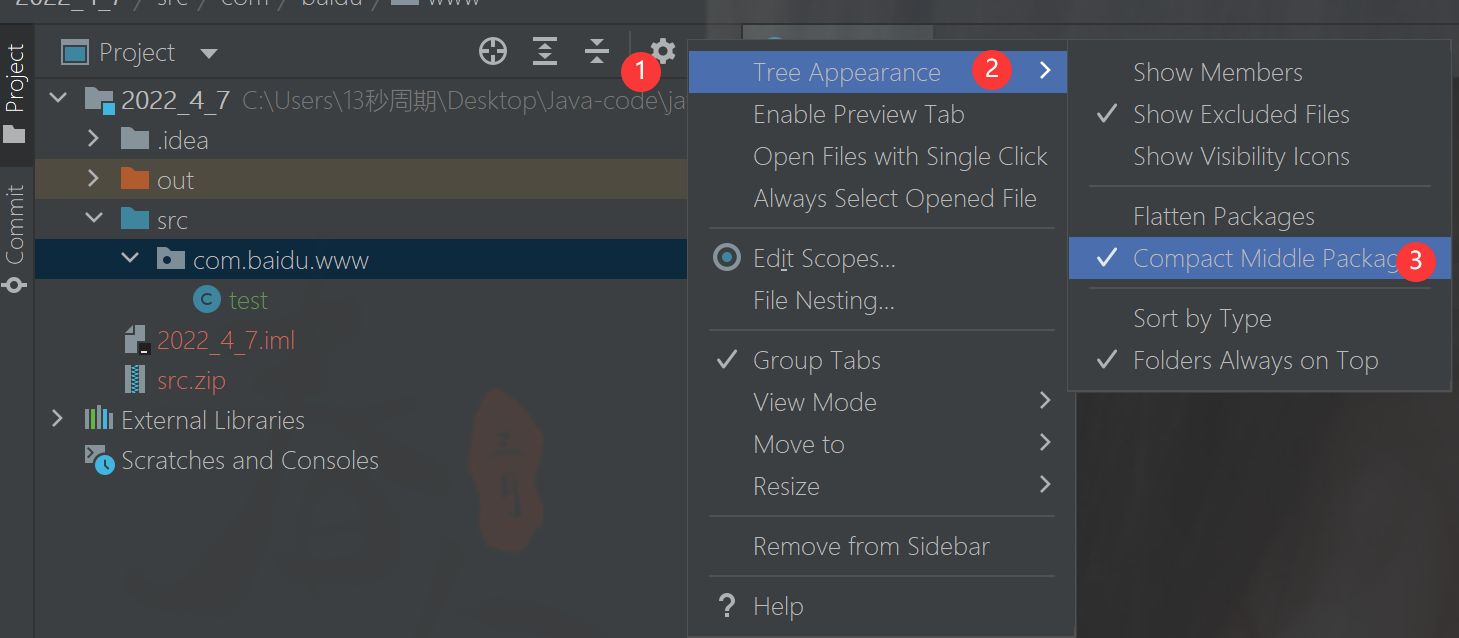Click the Collapse All toolbar icon
1459x638 pixels.
point(597,52)
